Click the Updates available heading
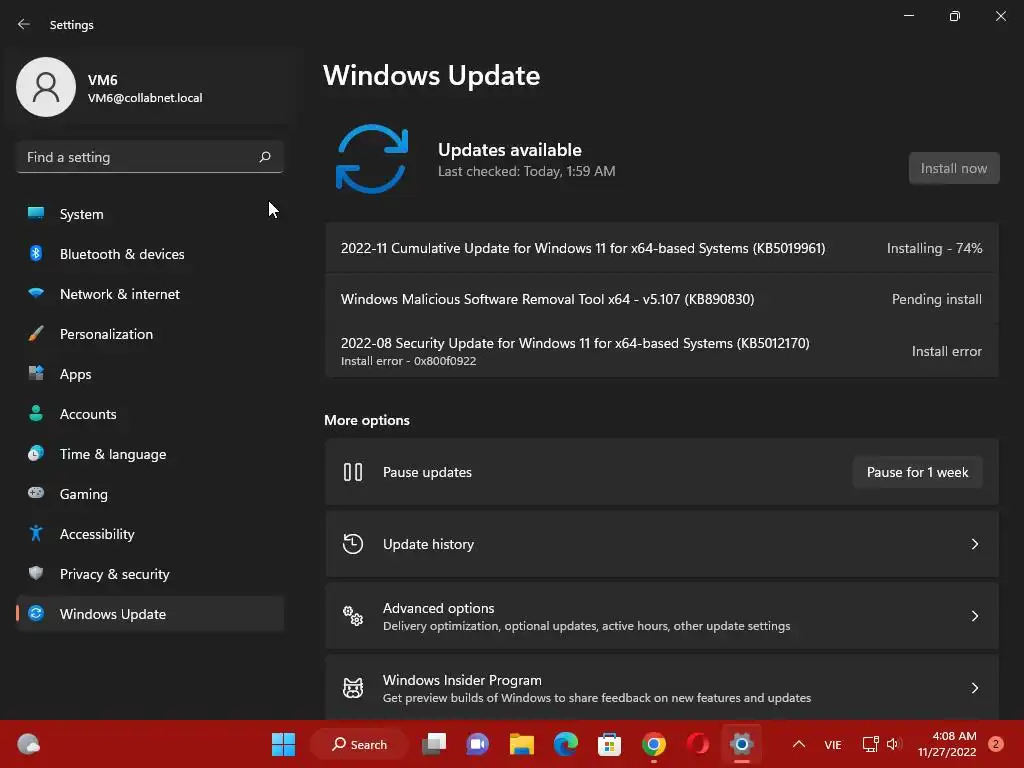Viewport: 1024px width, 768px height. [509, 150]
